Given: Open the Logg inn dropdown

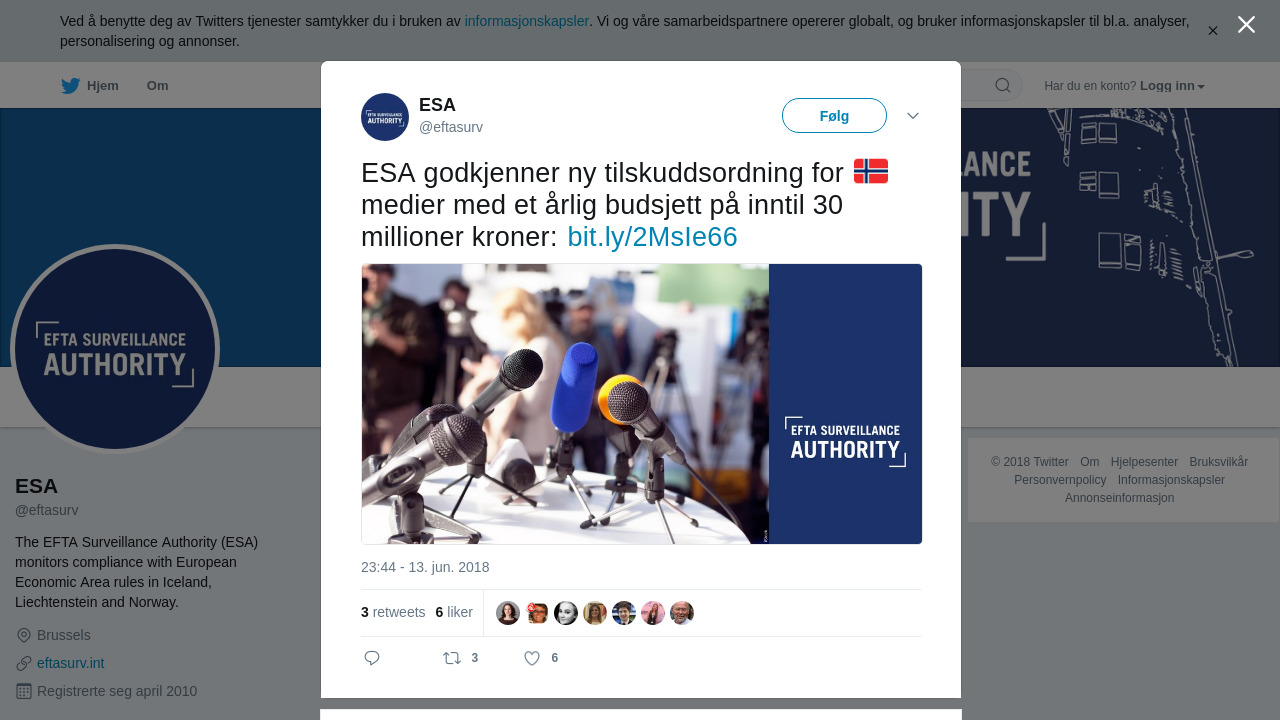Looking at the screenshot, I should click(x=1172, y=86).
